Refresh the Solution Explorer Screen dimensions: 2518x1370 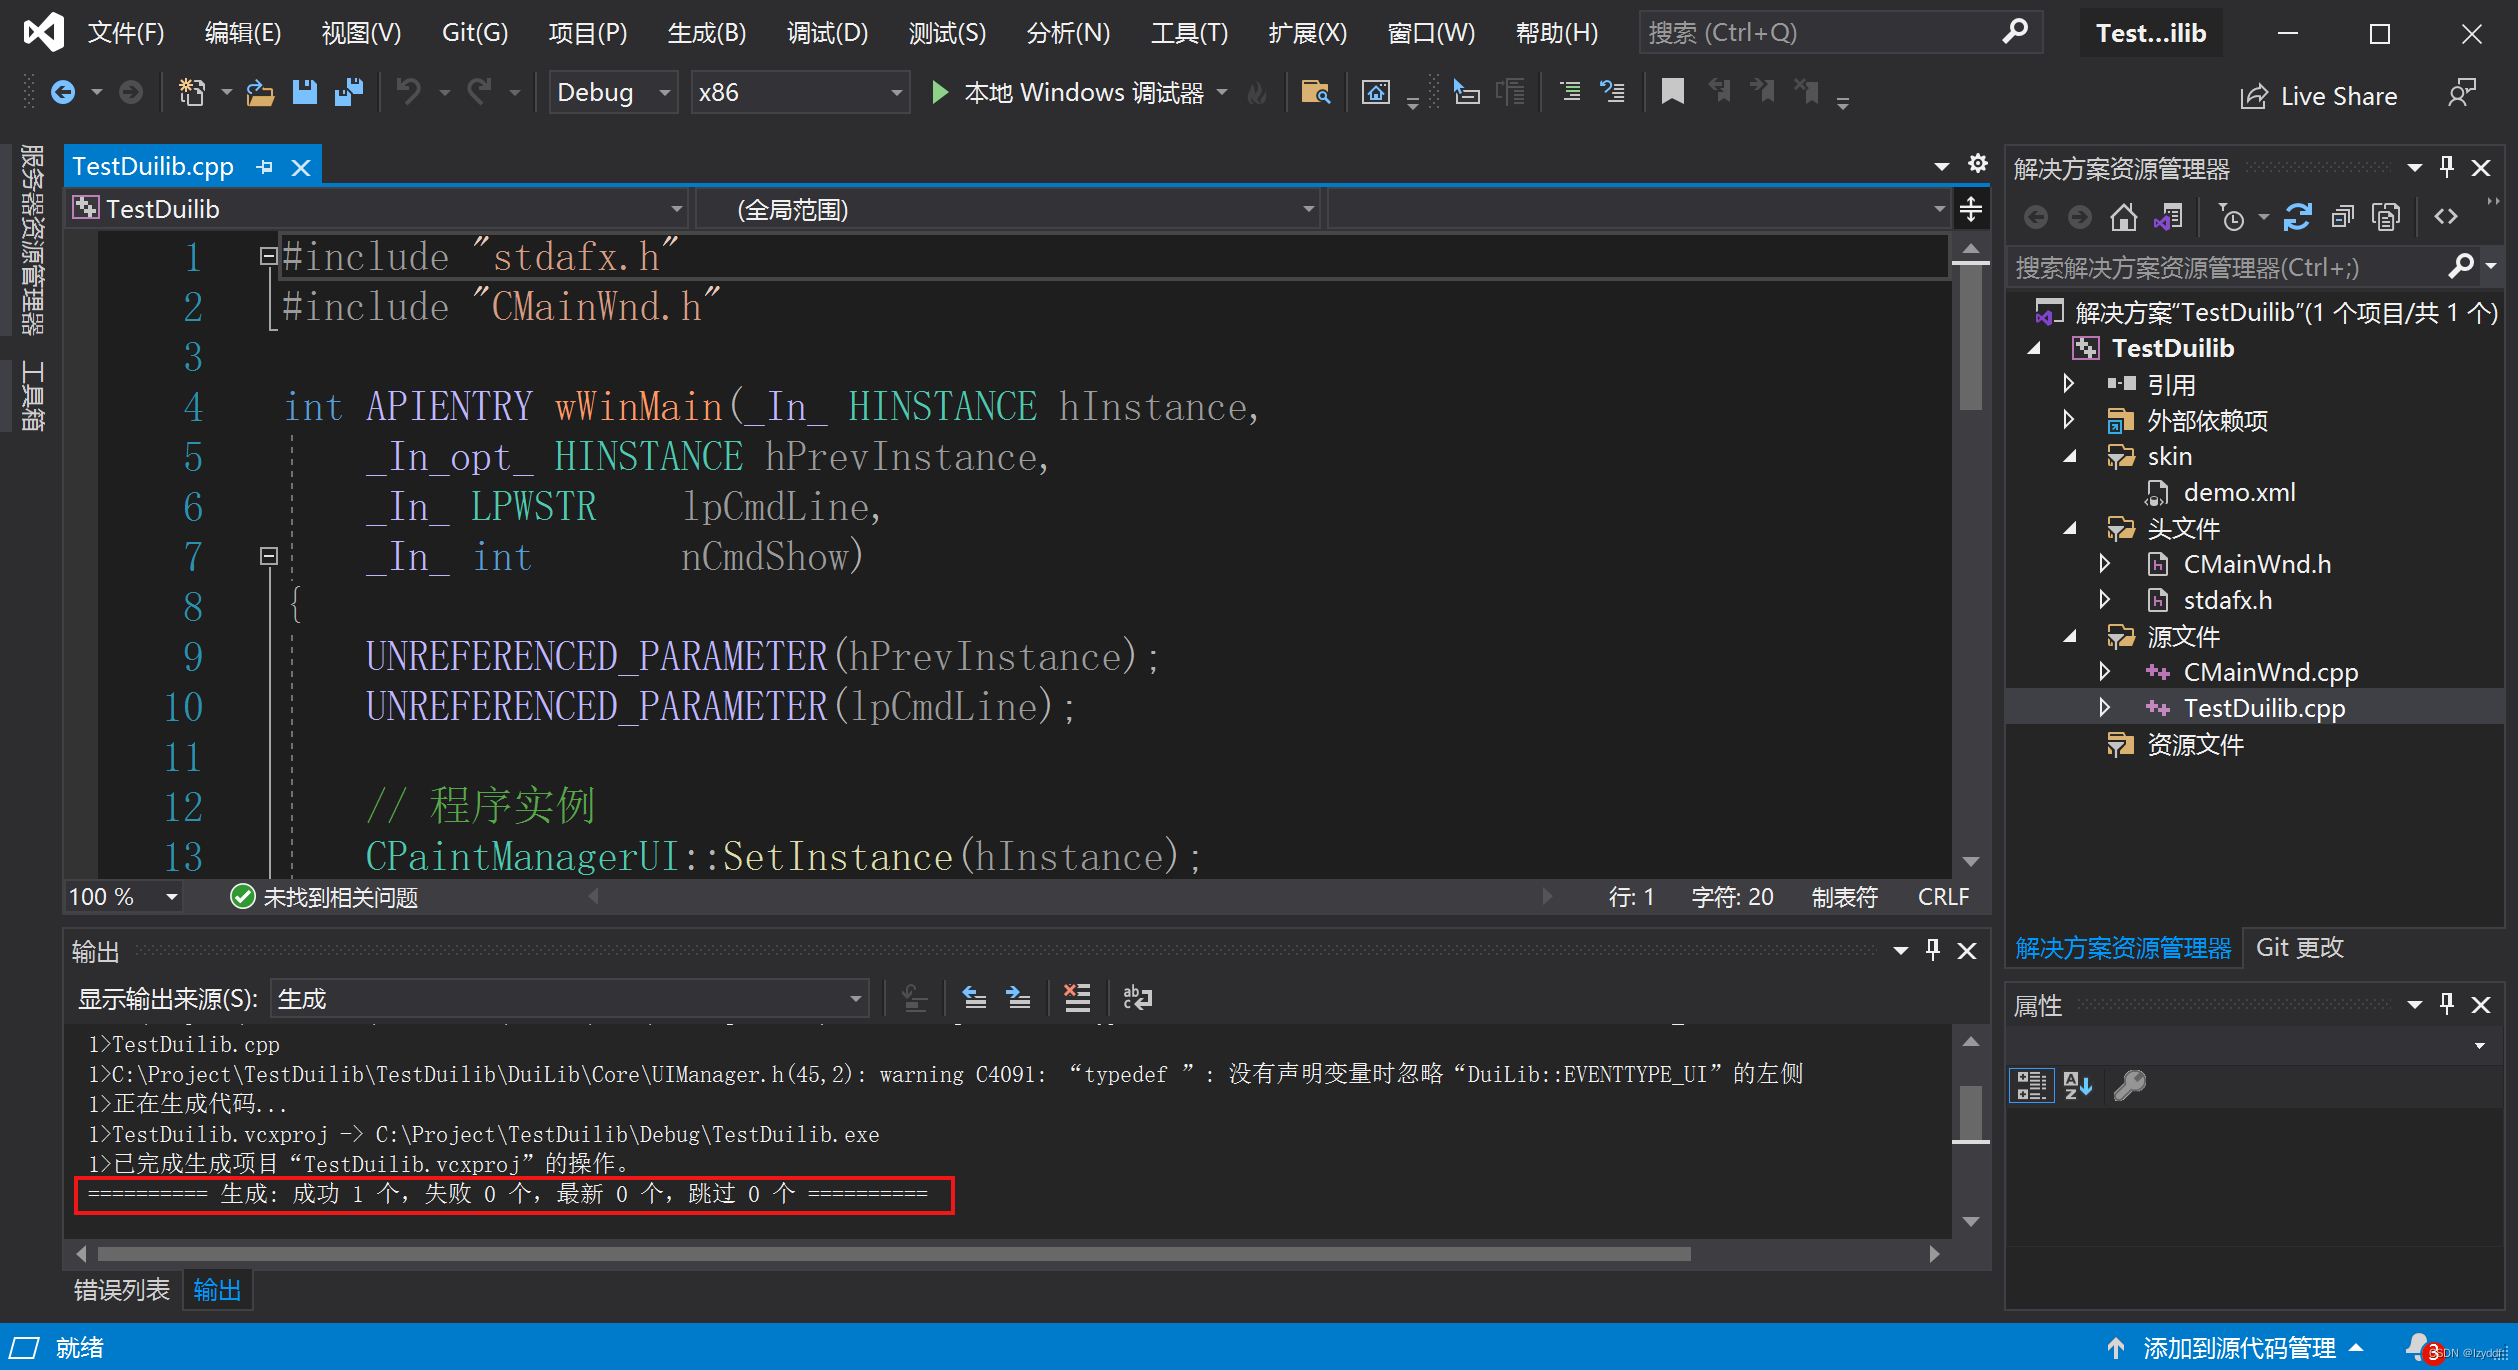point(2297,216)
